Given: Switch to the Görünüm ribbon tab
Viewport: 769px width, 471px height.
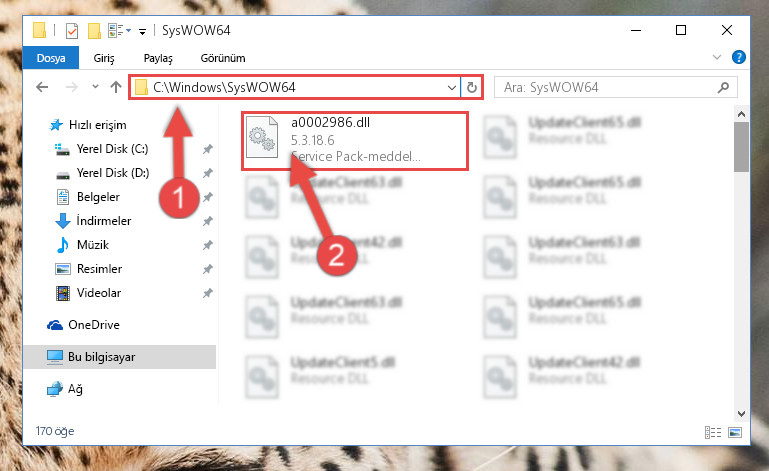Looking at the screenshot, I should (x=223, y=58).
